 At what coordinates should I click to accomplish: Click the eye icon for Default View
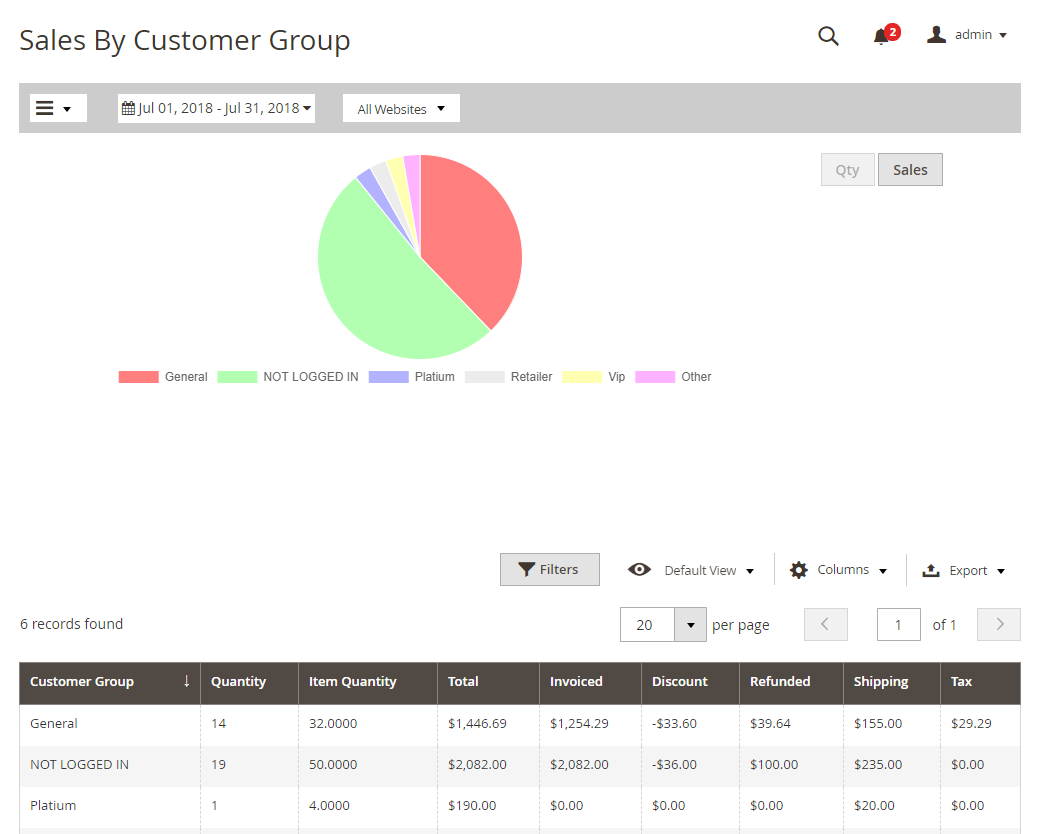(639, 570)
